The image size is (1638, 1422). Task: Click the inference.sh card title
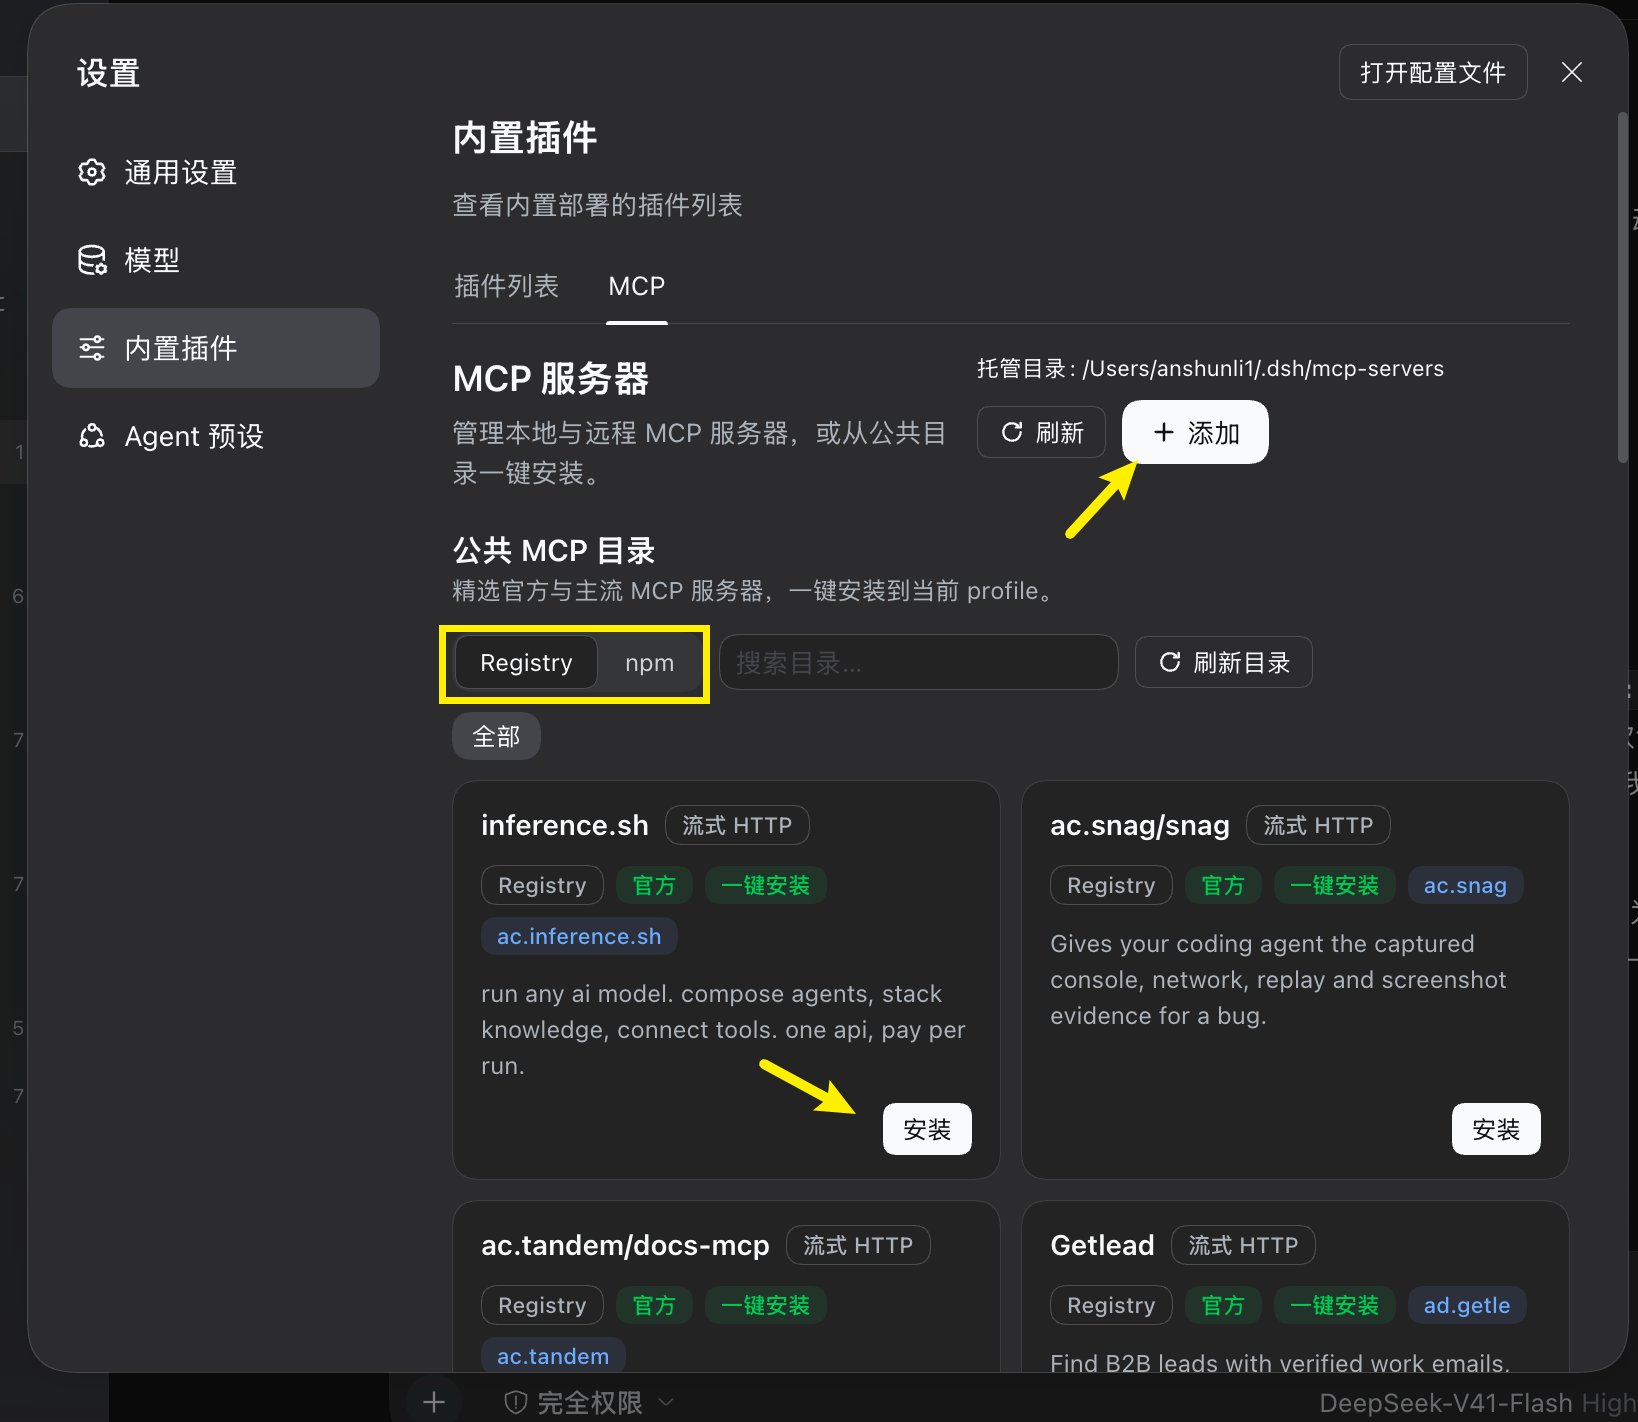coord(565,825)
